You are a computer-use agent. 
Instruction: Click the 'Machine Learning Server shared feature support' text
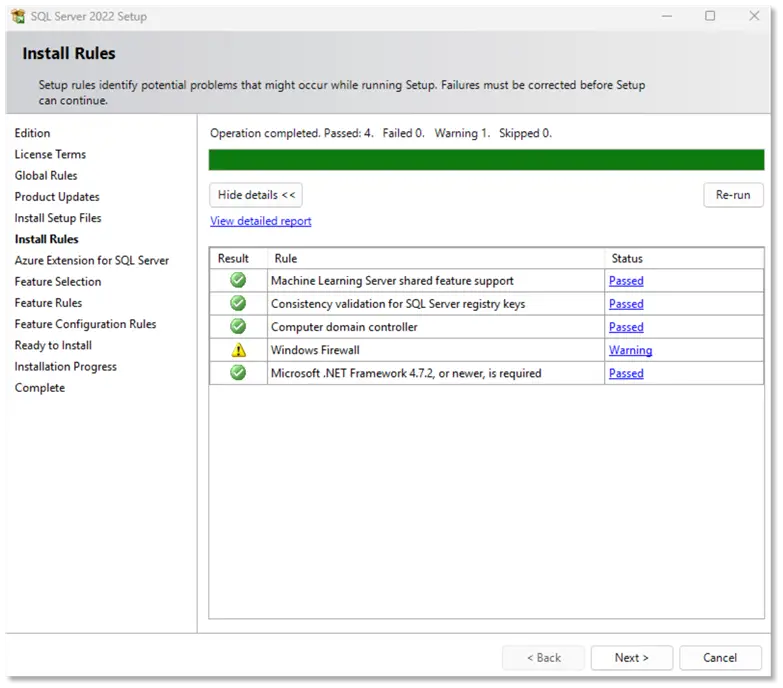pyautogui.click(x=392, y=281)
